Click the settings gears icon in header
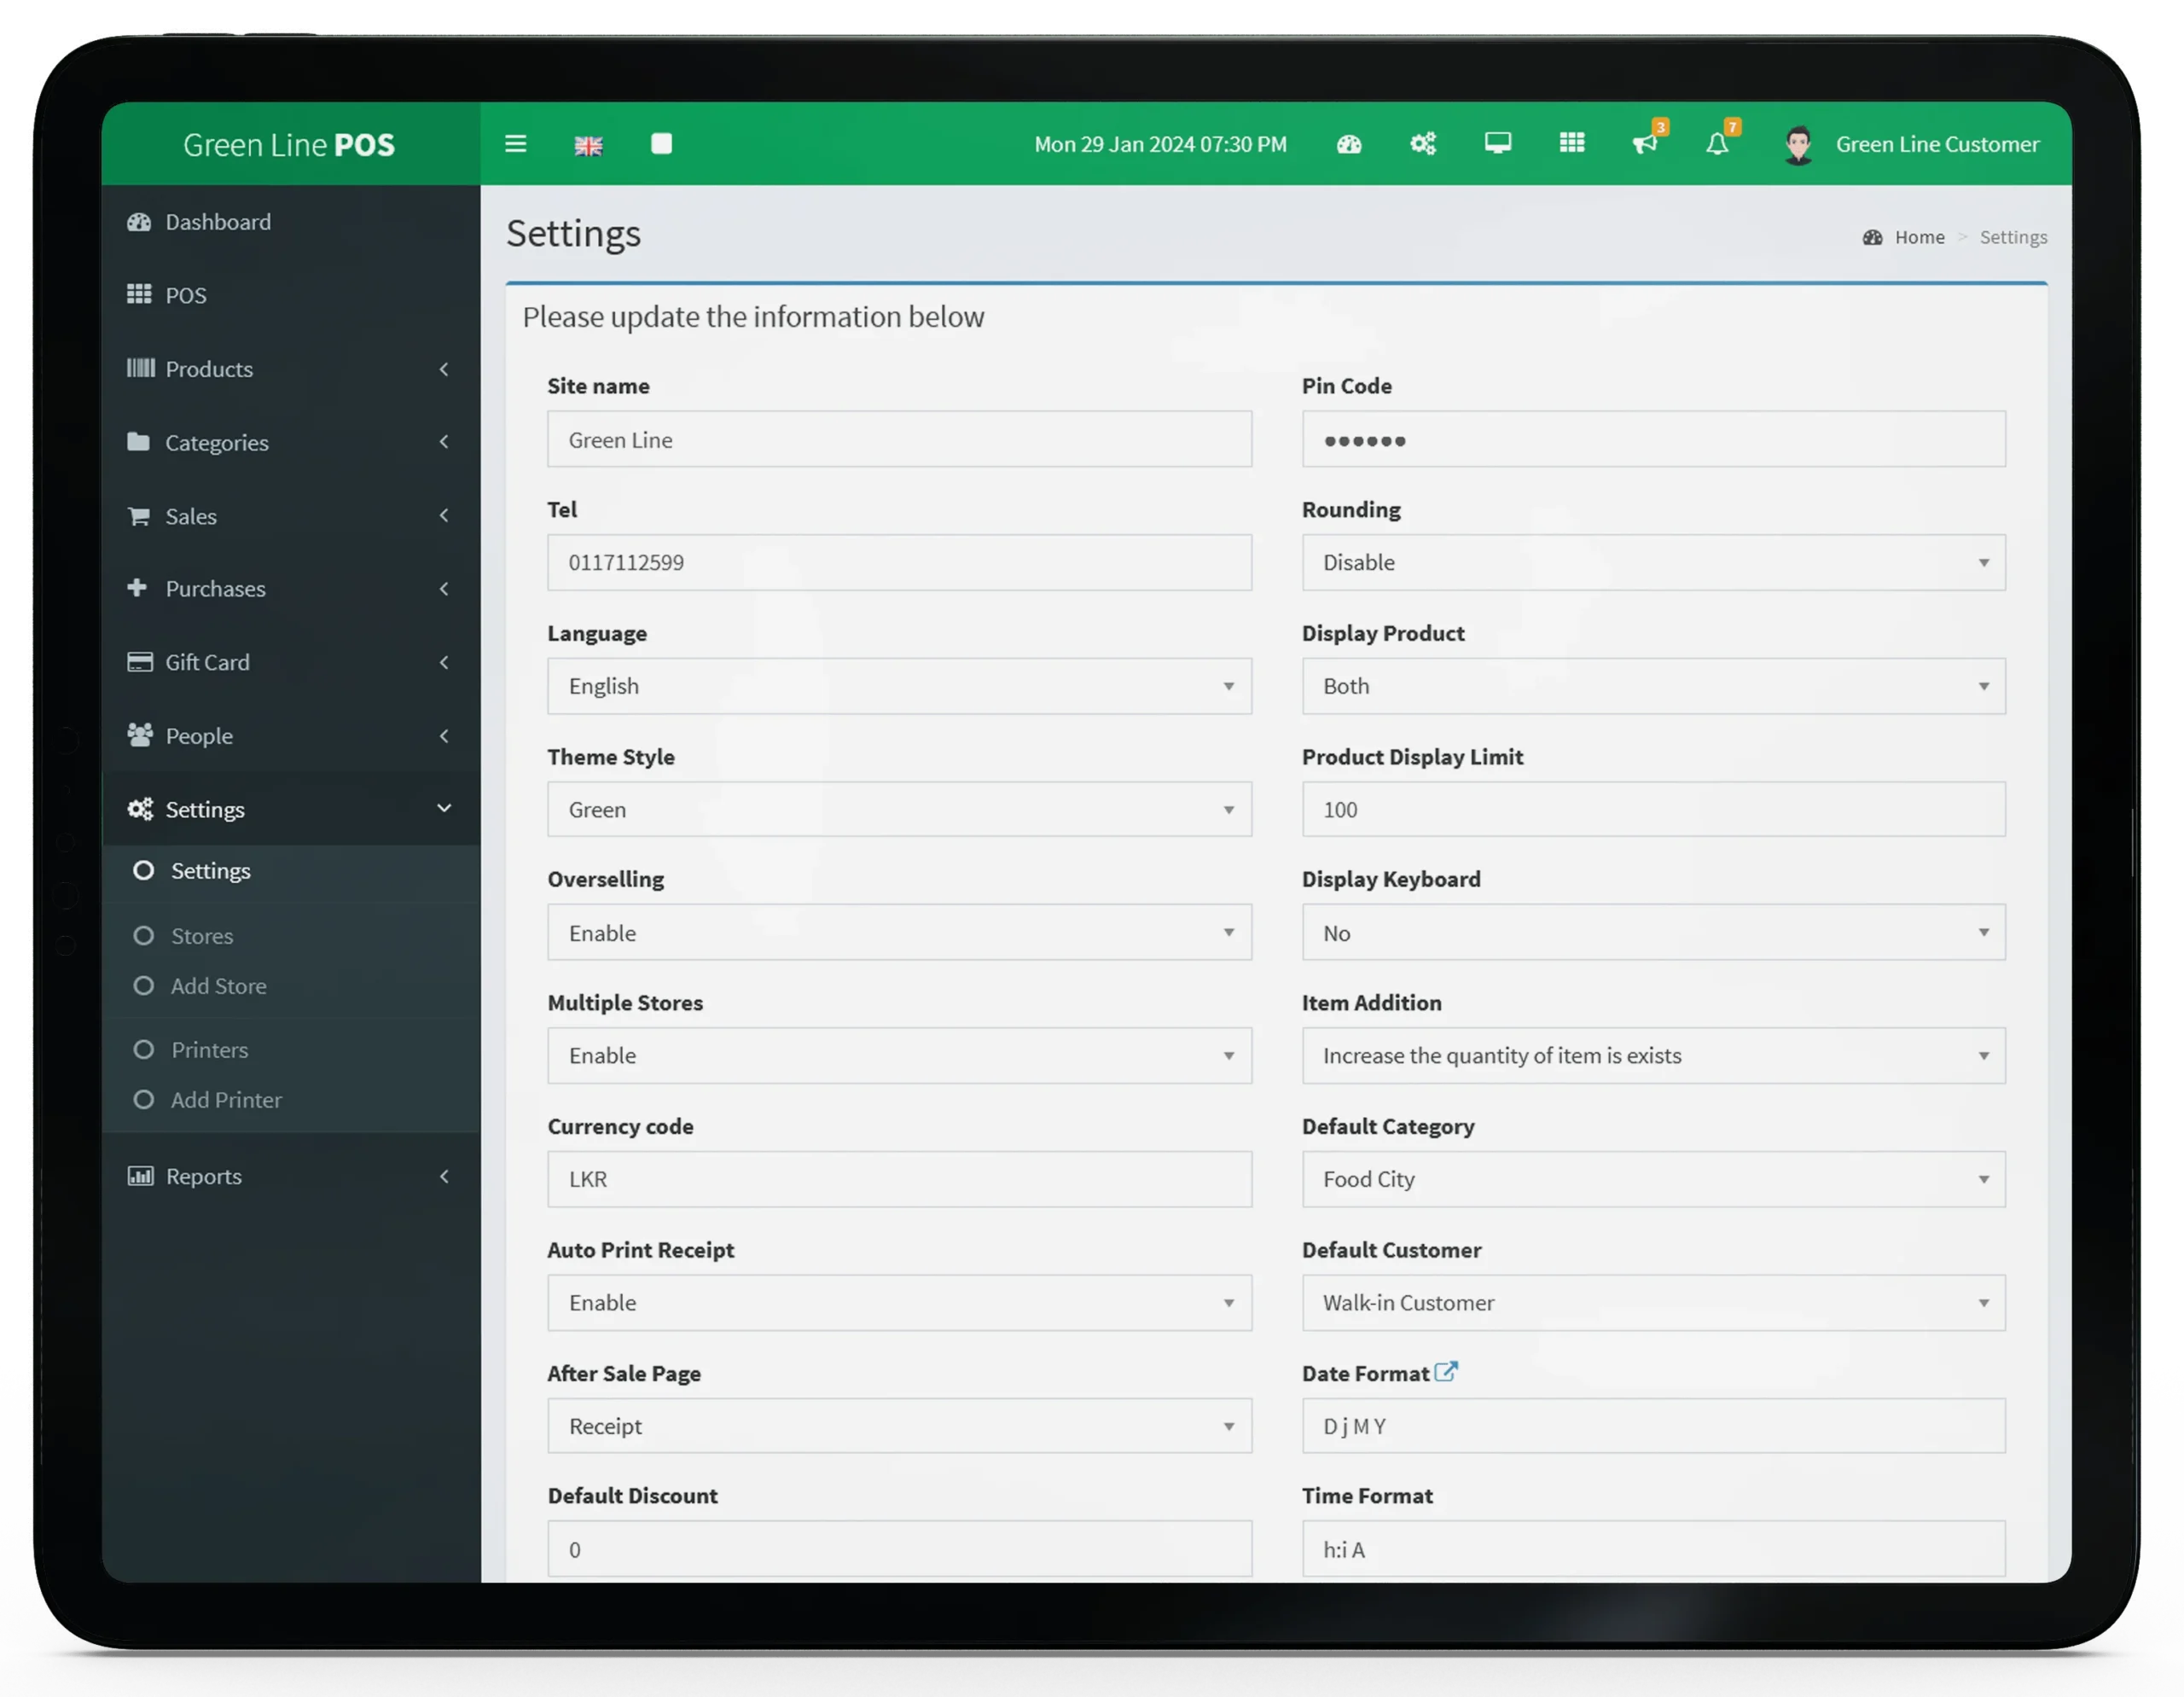Image resolution: width=2184 pixels, height=1697 pixels. click(1422, 144)
